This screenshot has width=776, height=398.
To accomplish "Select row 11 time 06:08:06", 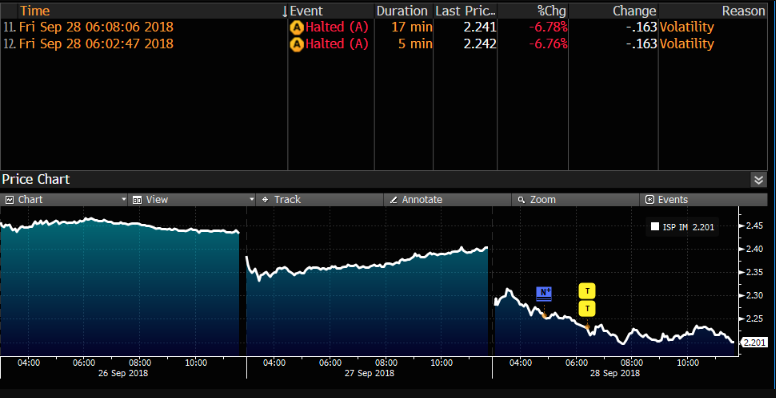I will [96, 27].
